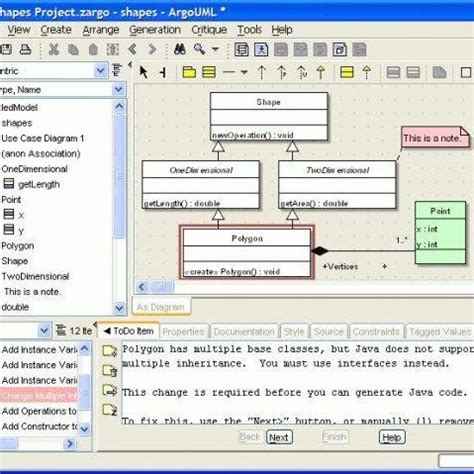474x474 pixels.
Task: Choose the Select arrow tool
Action: pos(144,72)
